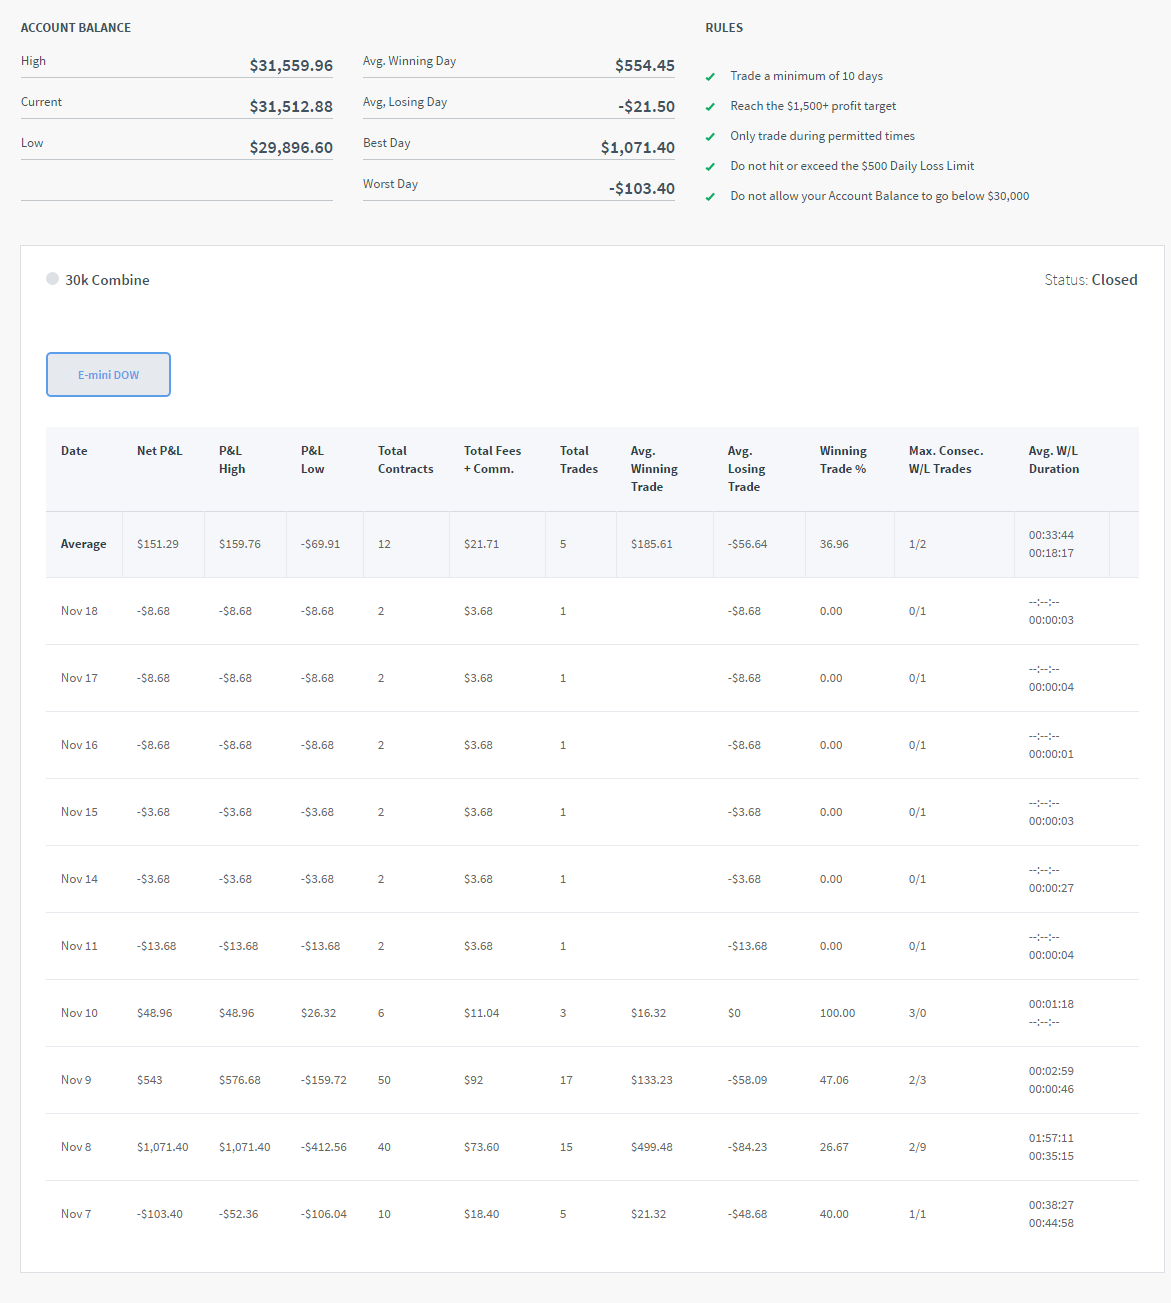
Task: Expand the Nov 9 row entry
Action: click(x=75, y=1080)
